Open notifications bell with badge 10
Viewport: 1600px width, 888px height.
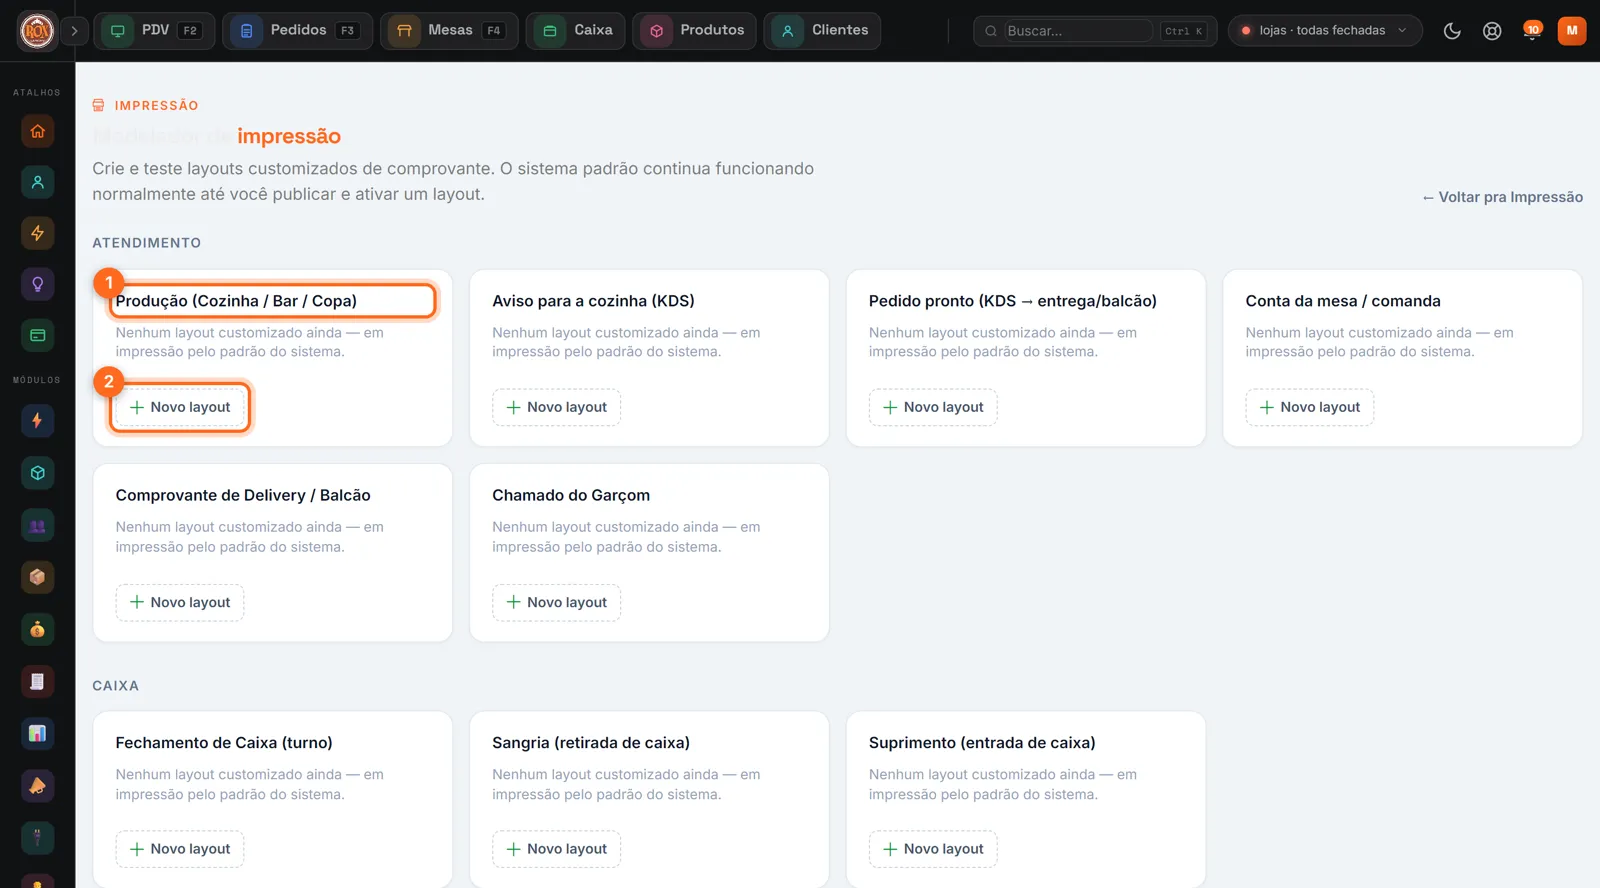(x=1531, y=31)
